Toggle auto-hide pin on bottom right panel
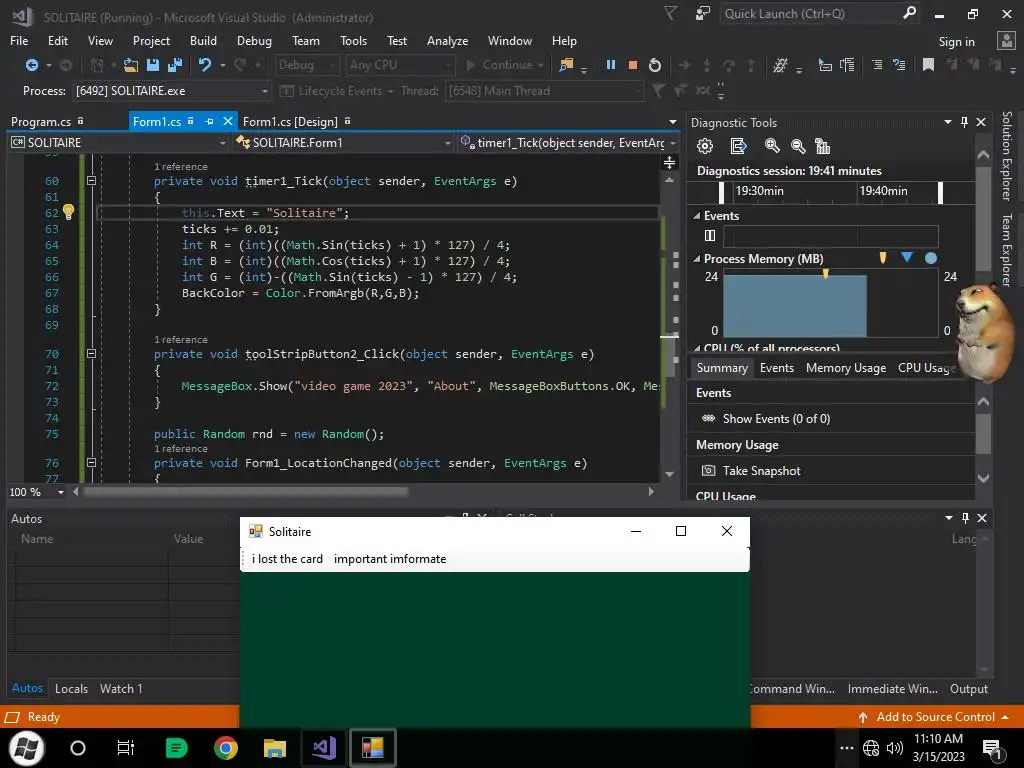The width and height of the screenshot is (1024, 768). coord(965,518)
